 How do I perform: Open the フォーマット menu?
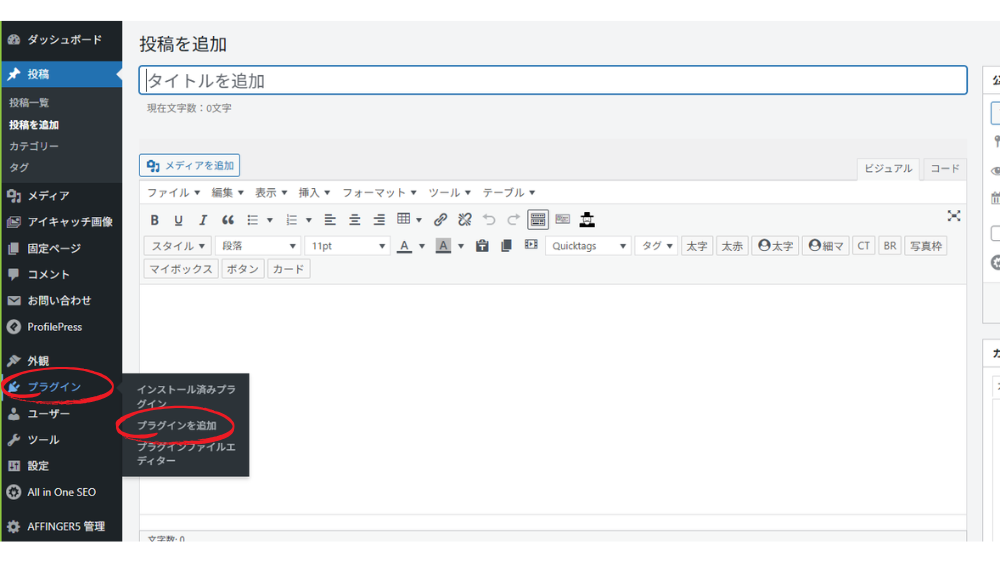click(x=379, y=193)
